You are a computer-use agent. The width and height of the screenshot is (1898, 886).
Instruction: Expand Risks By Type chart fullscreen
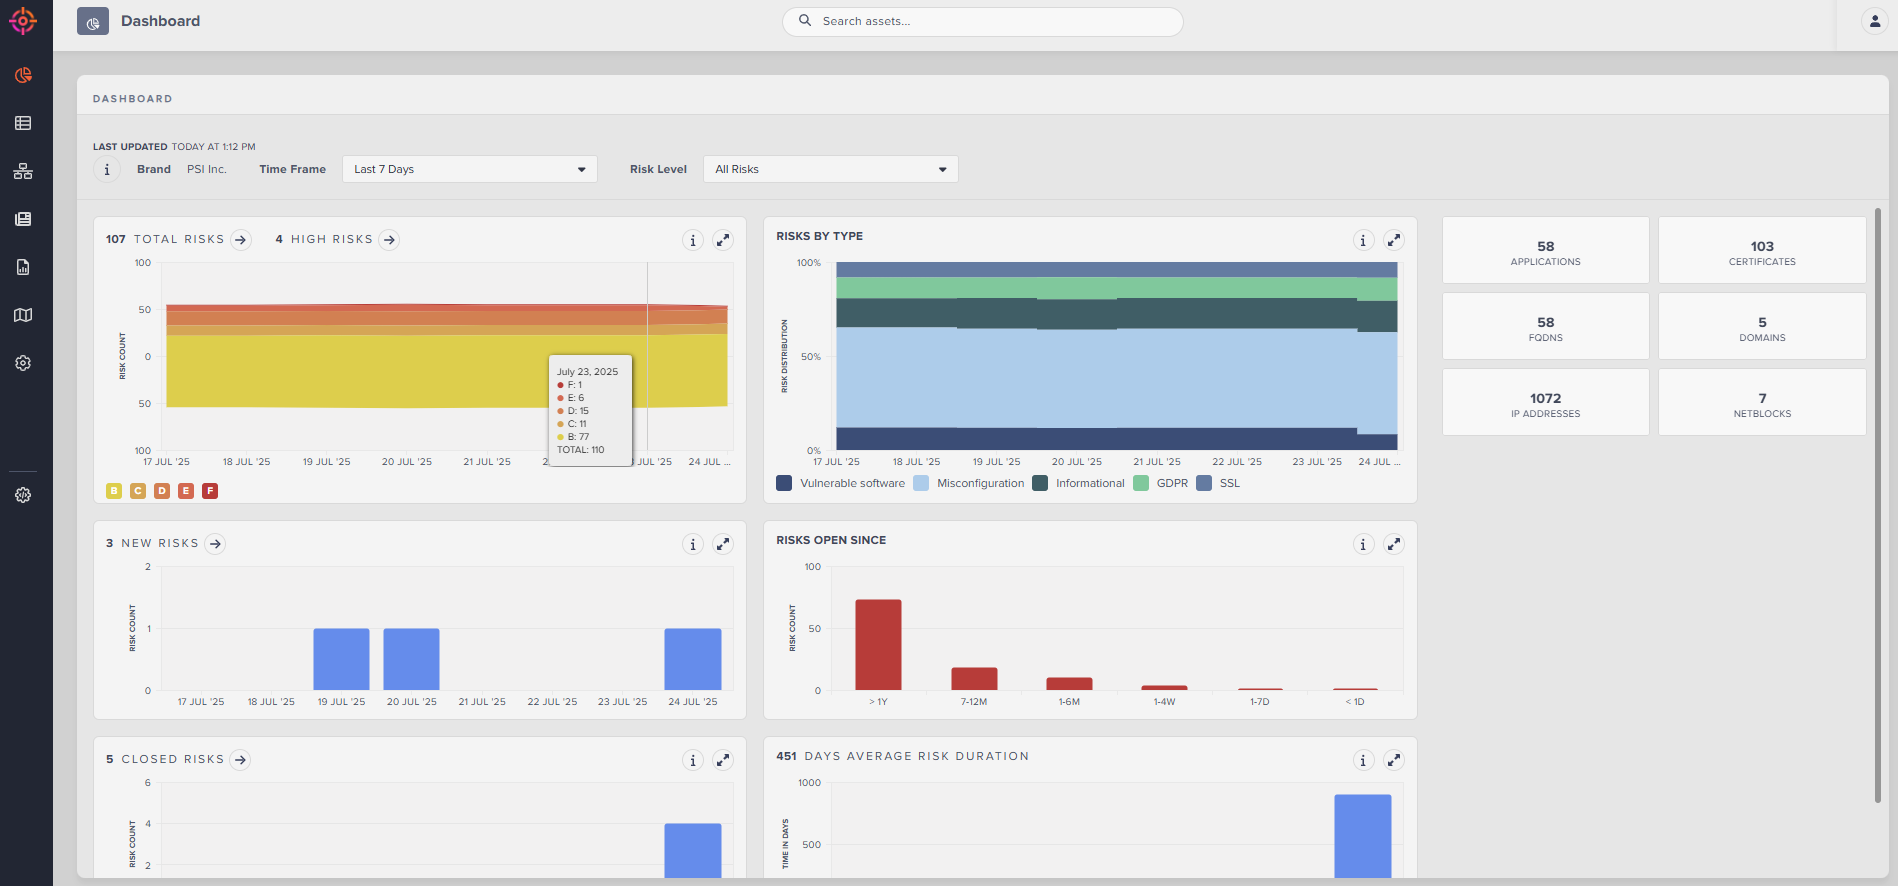pos(1394,240)
